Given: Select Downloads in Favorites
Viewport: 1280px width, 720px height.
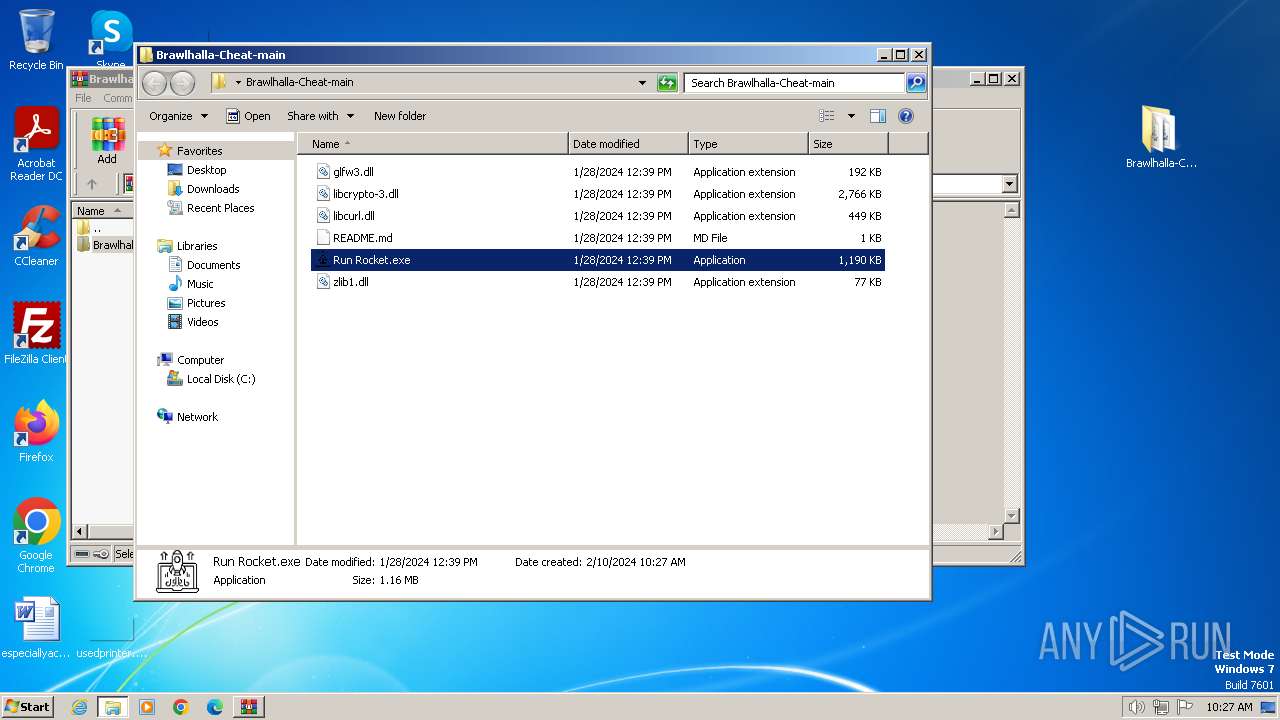Looking at the screenshot, I should 212,189.
